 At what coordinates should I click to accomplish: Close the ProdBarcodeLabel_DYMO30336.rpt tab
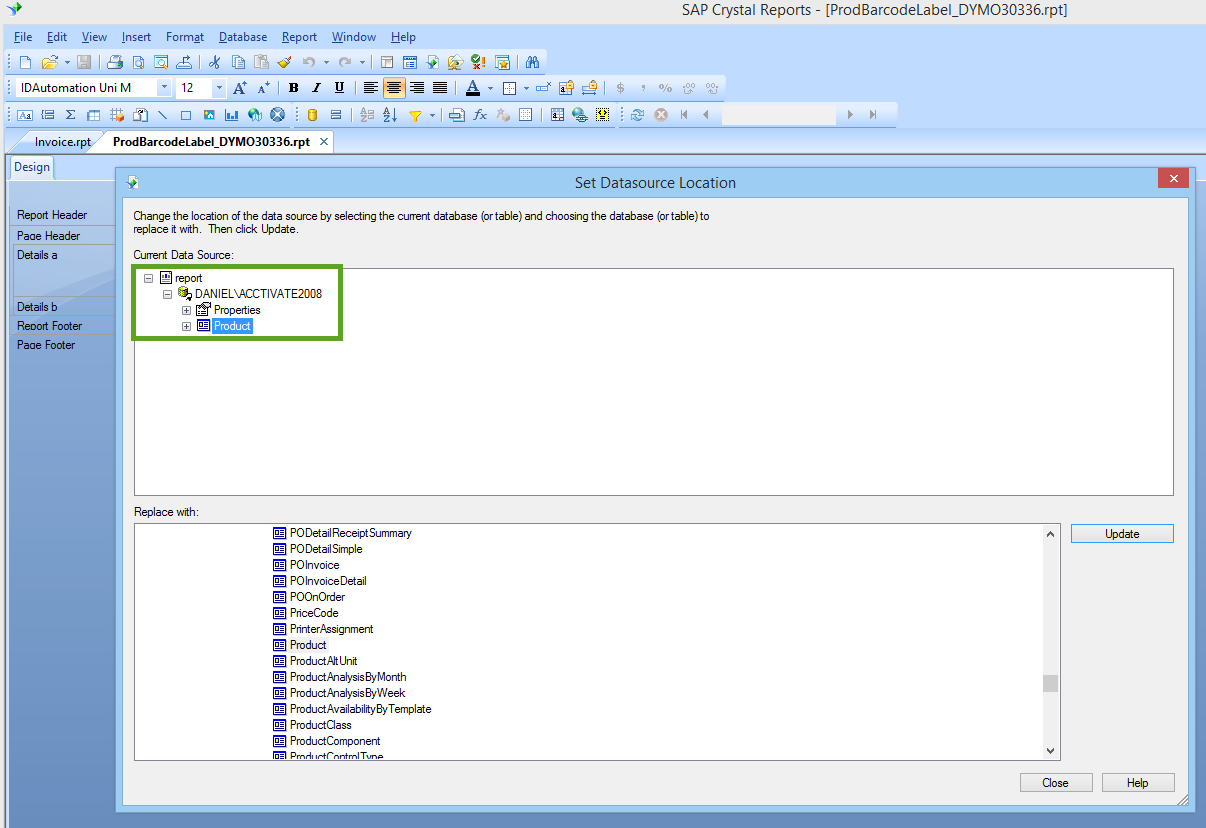click(323, 142)
